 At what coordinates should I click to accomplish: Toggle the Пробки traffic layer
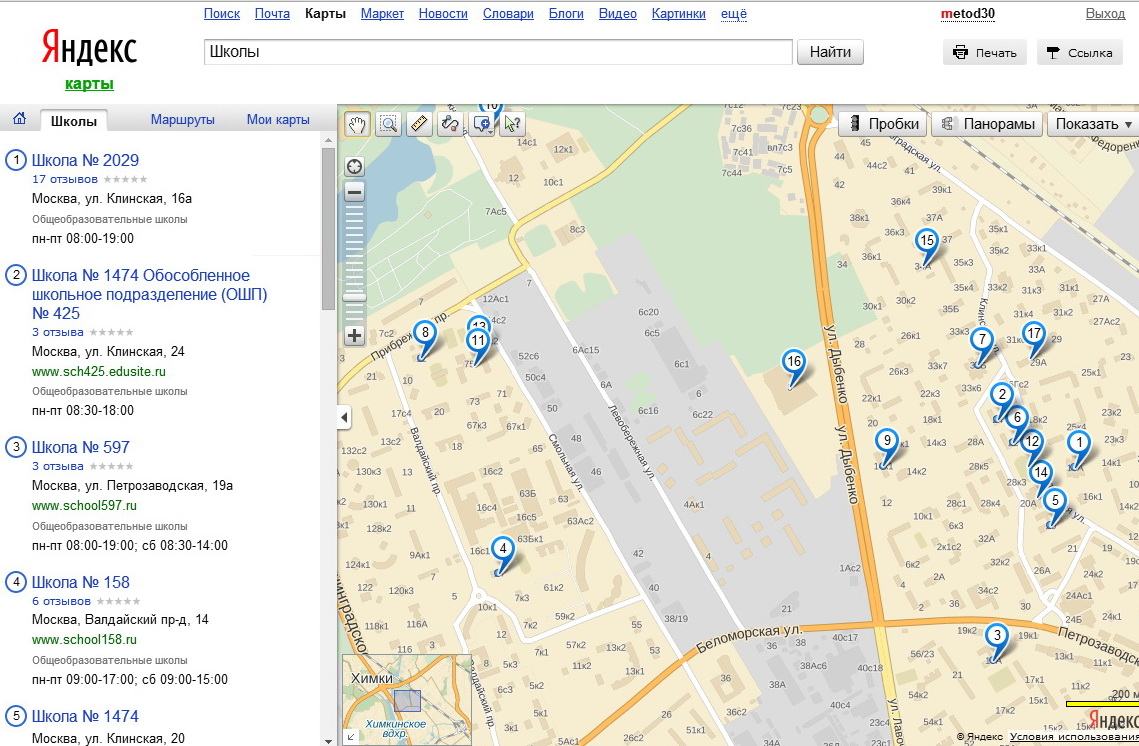(882, 124)
